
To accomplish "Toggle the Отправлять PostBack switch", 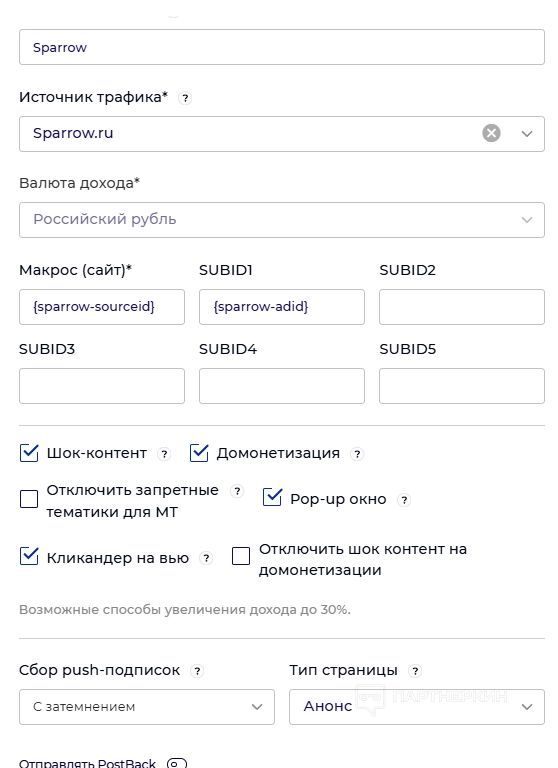I will click(177, 763).
